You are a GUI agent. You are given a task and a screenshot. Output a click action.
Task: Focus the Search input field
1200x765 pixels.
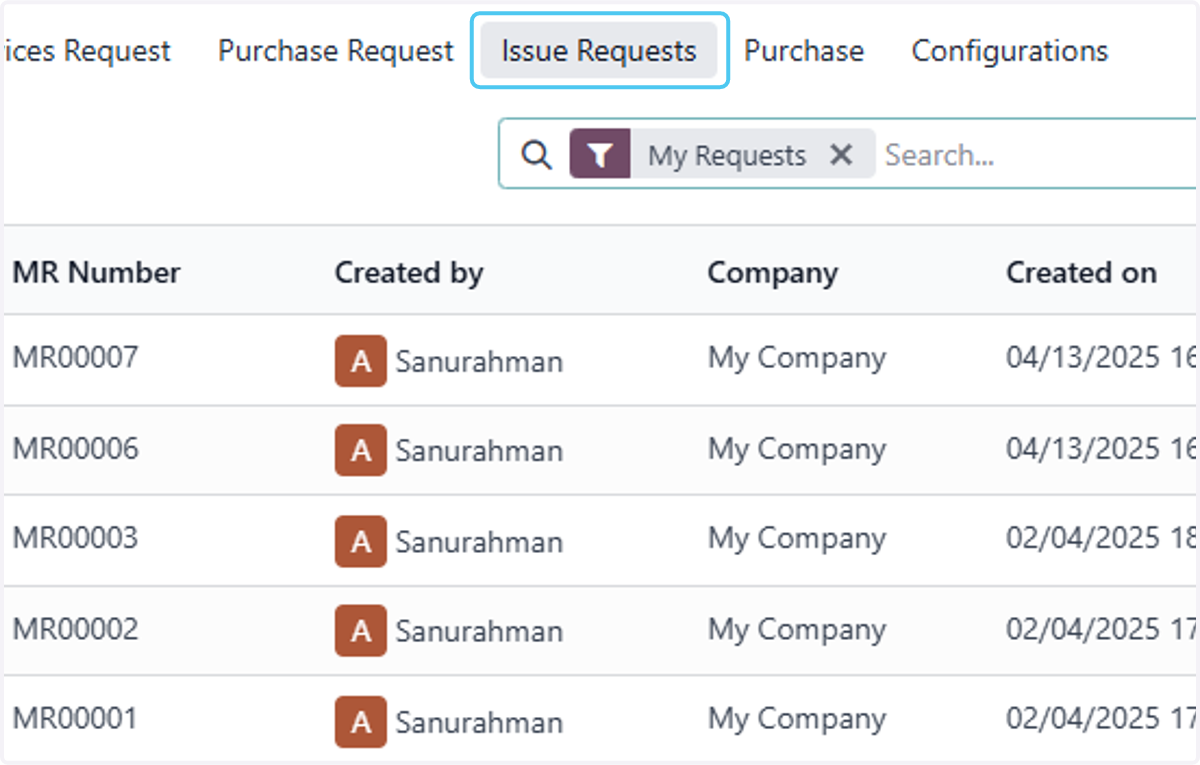pyautogui.click(x=1038, y=155)
